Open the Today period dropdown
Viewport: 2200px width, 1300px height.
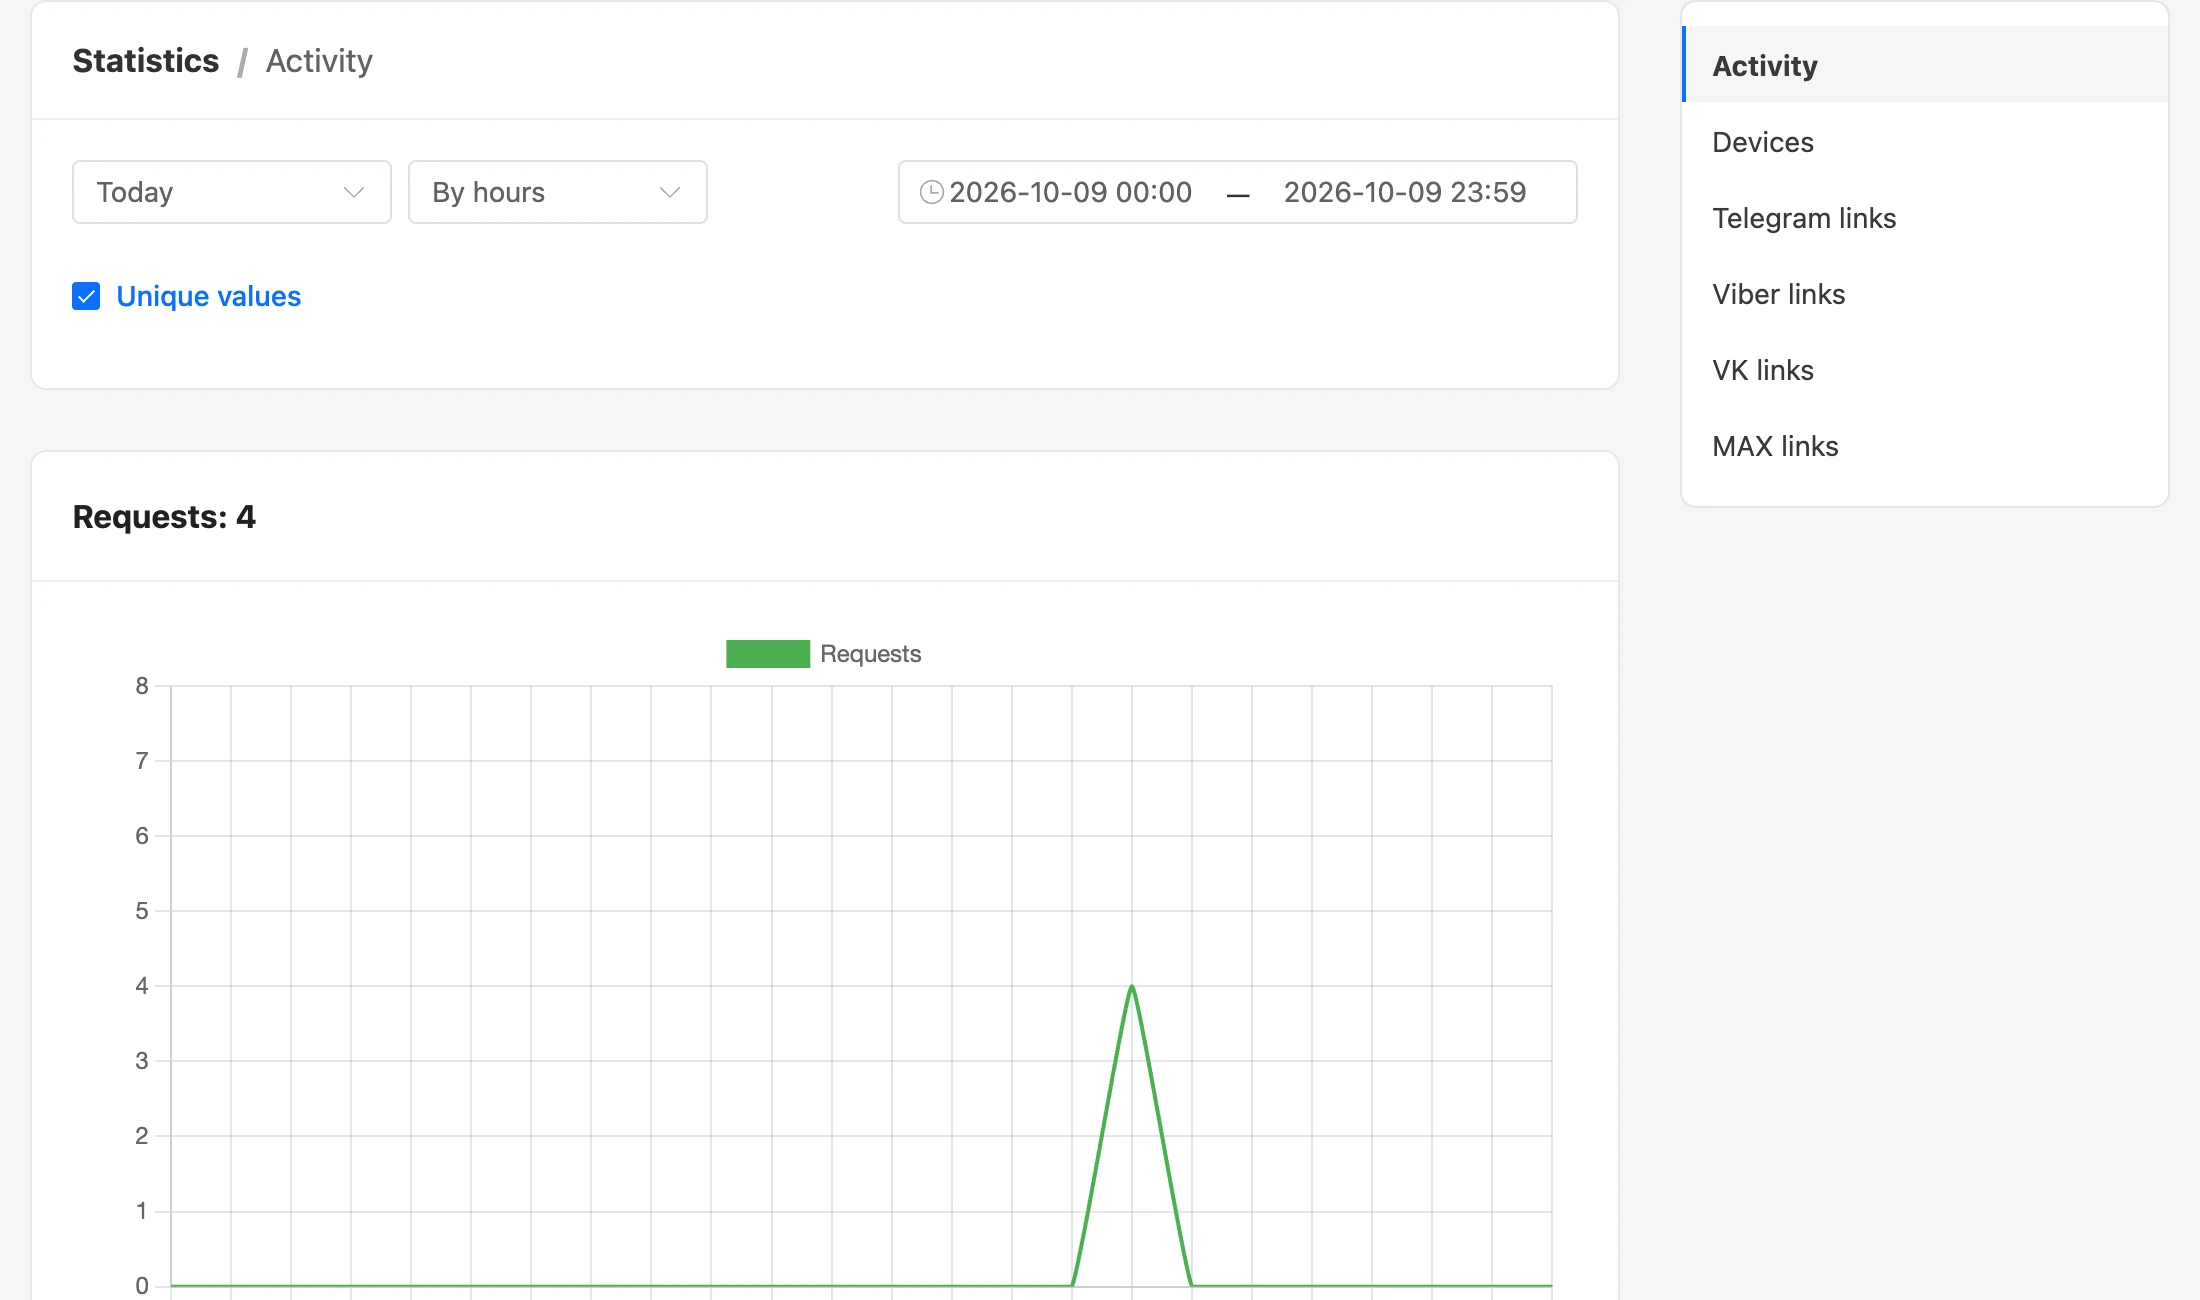[x=232, y=192]
